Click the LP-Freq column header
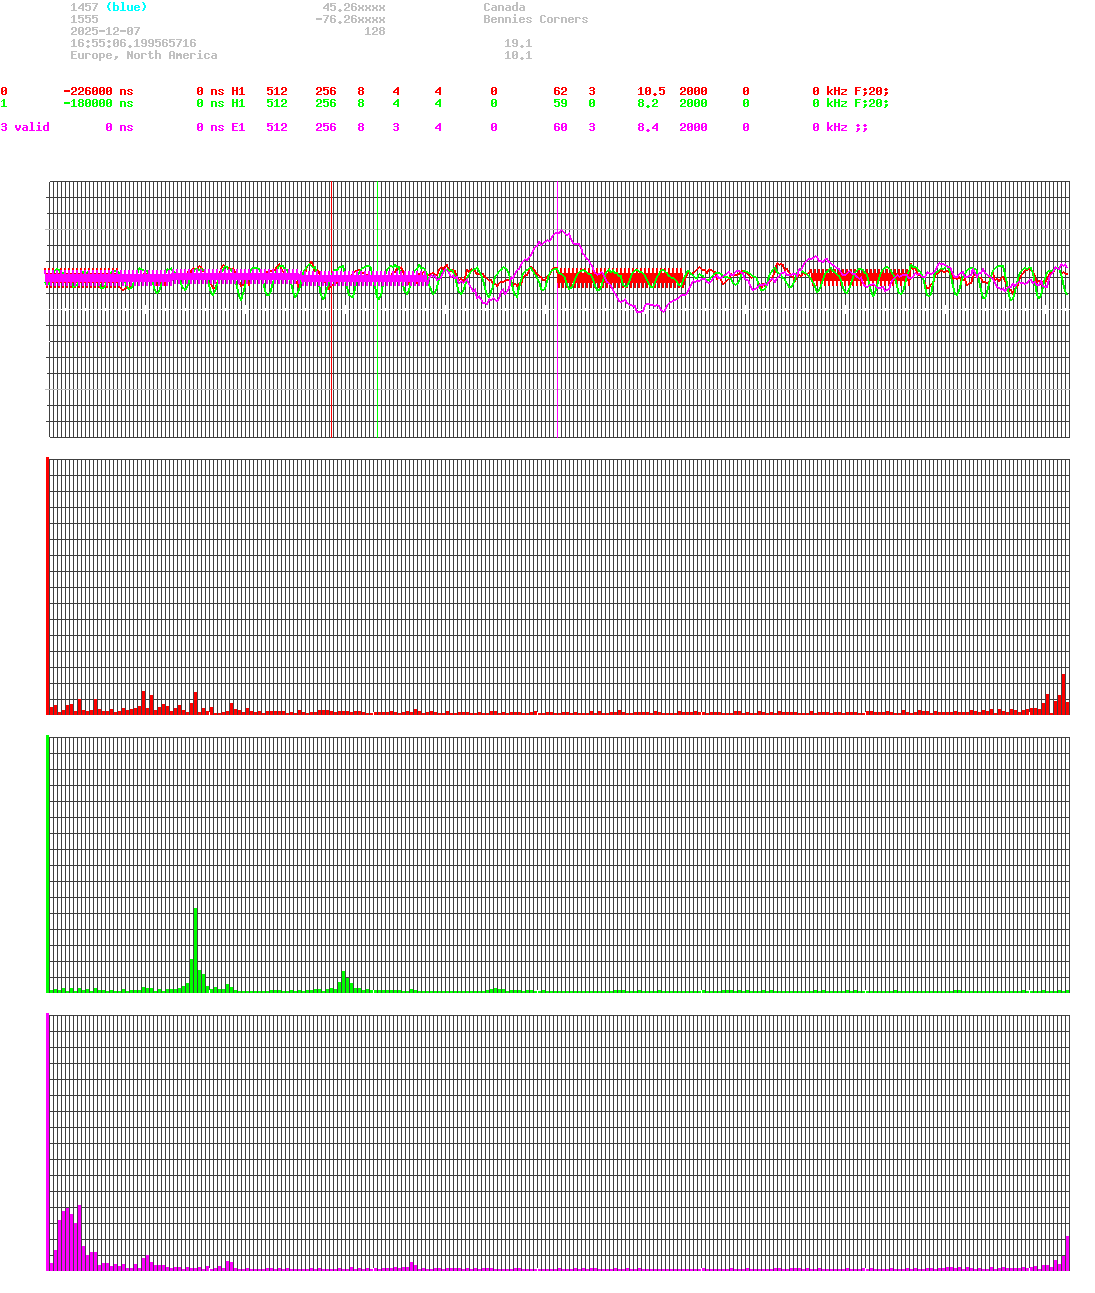Screen dimensions: 1095x1293 point(818,79)
